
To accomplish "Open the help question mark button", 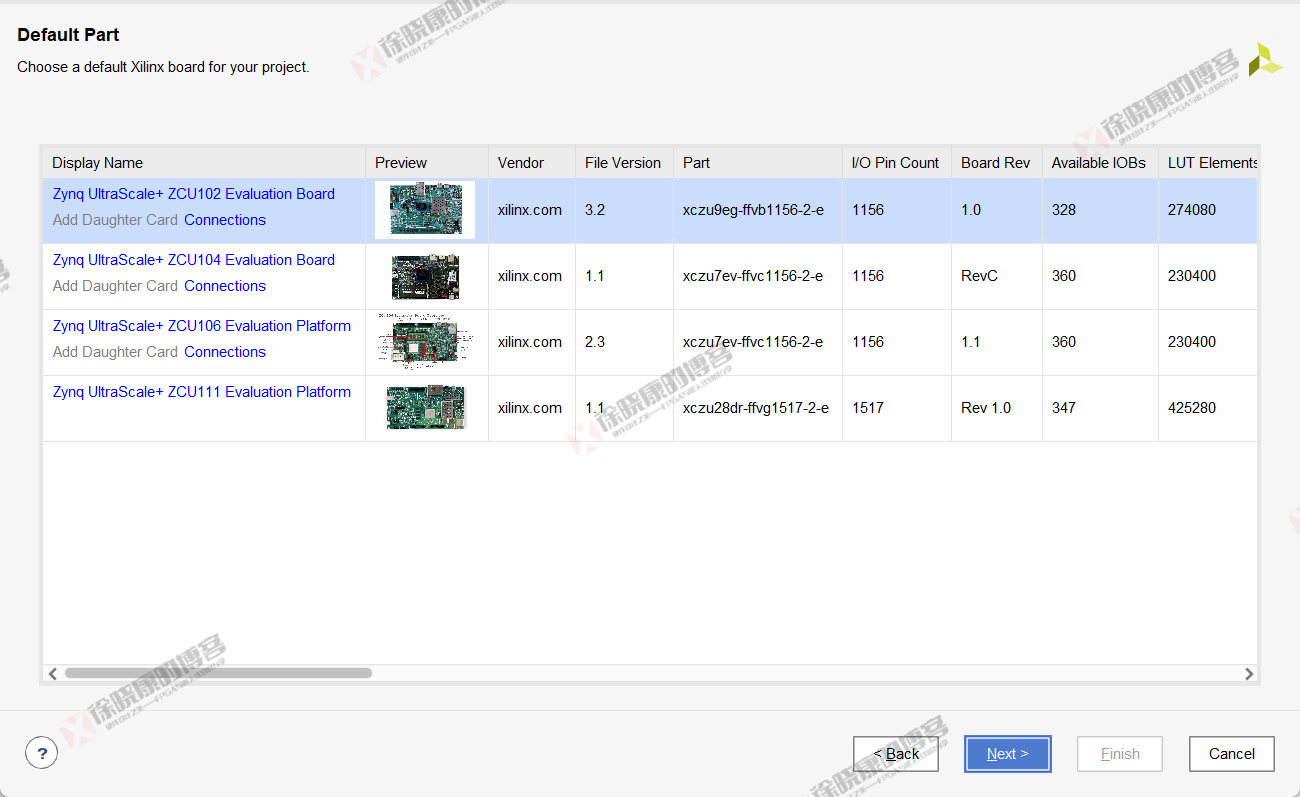I will tap(41, 754).
